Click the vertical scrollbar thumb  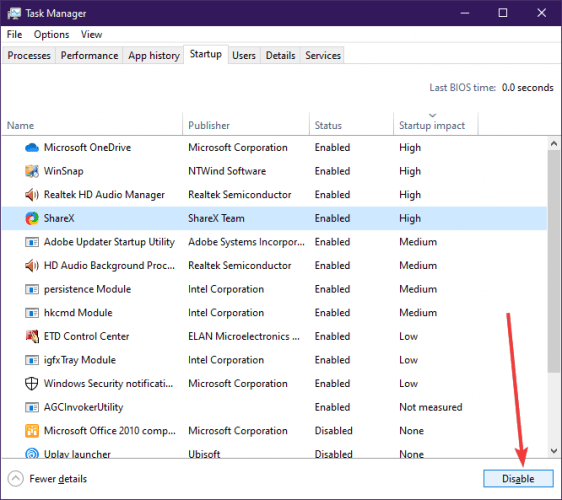tap(554, 261)
